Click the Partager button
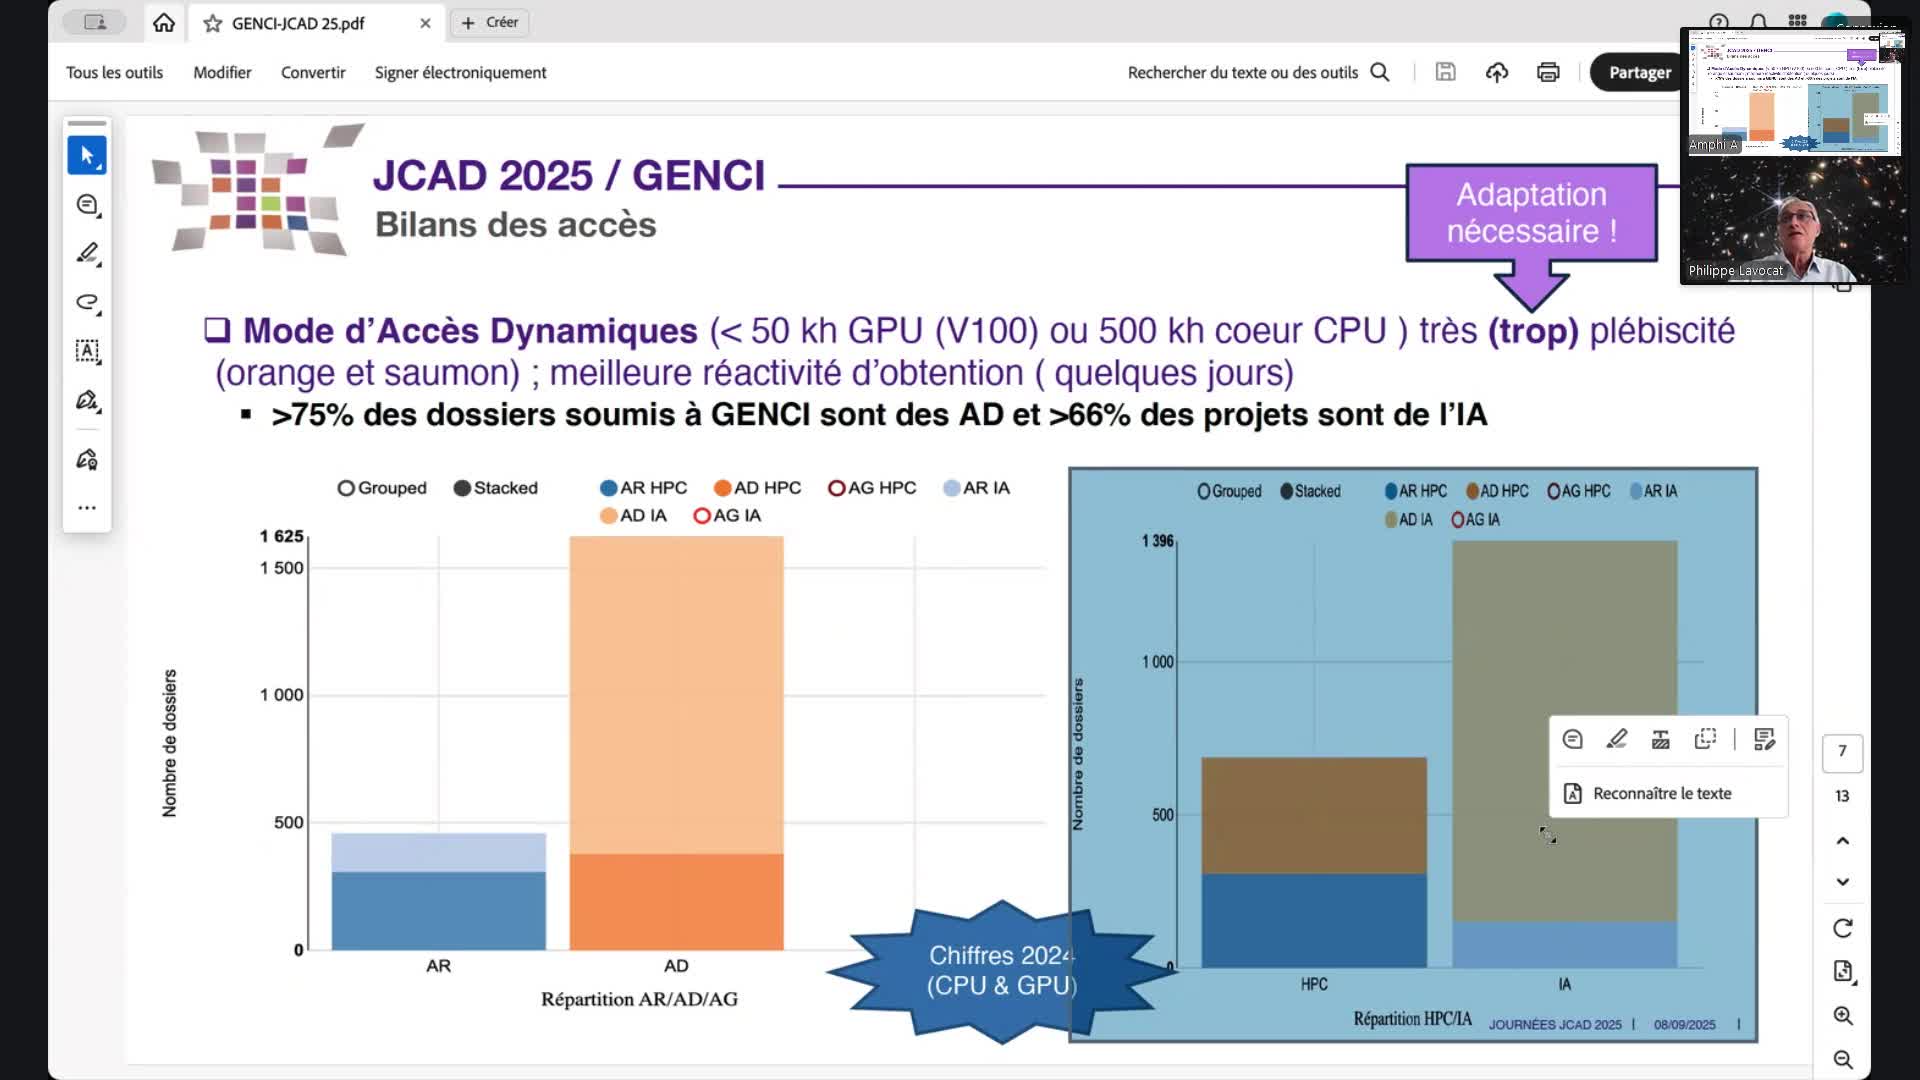1920x1080 pixels. coord(1639,72)
